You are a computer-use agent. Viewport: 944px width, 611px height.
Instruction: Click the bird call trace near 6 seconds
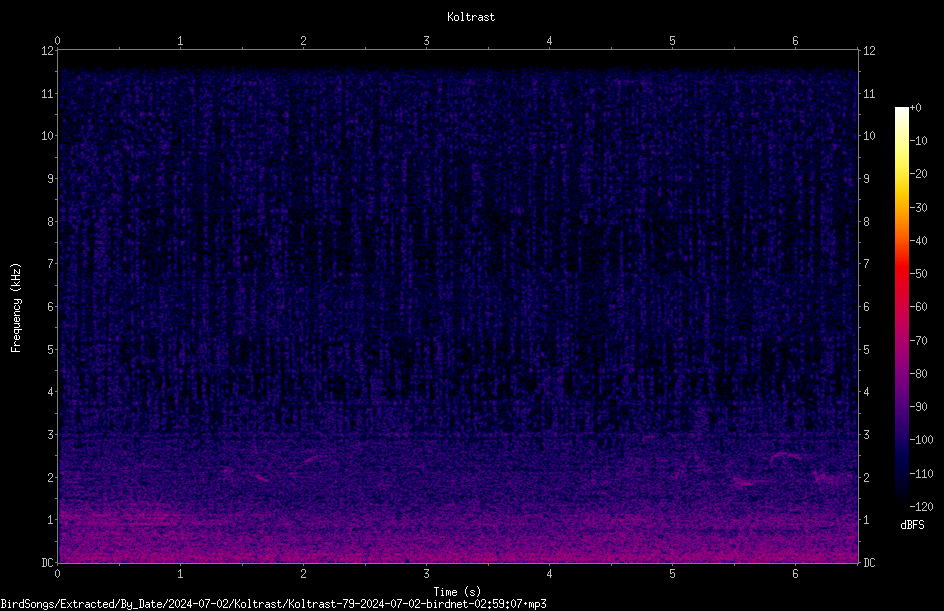(786, 456)
